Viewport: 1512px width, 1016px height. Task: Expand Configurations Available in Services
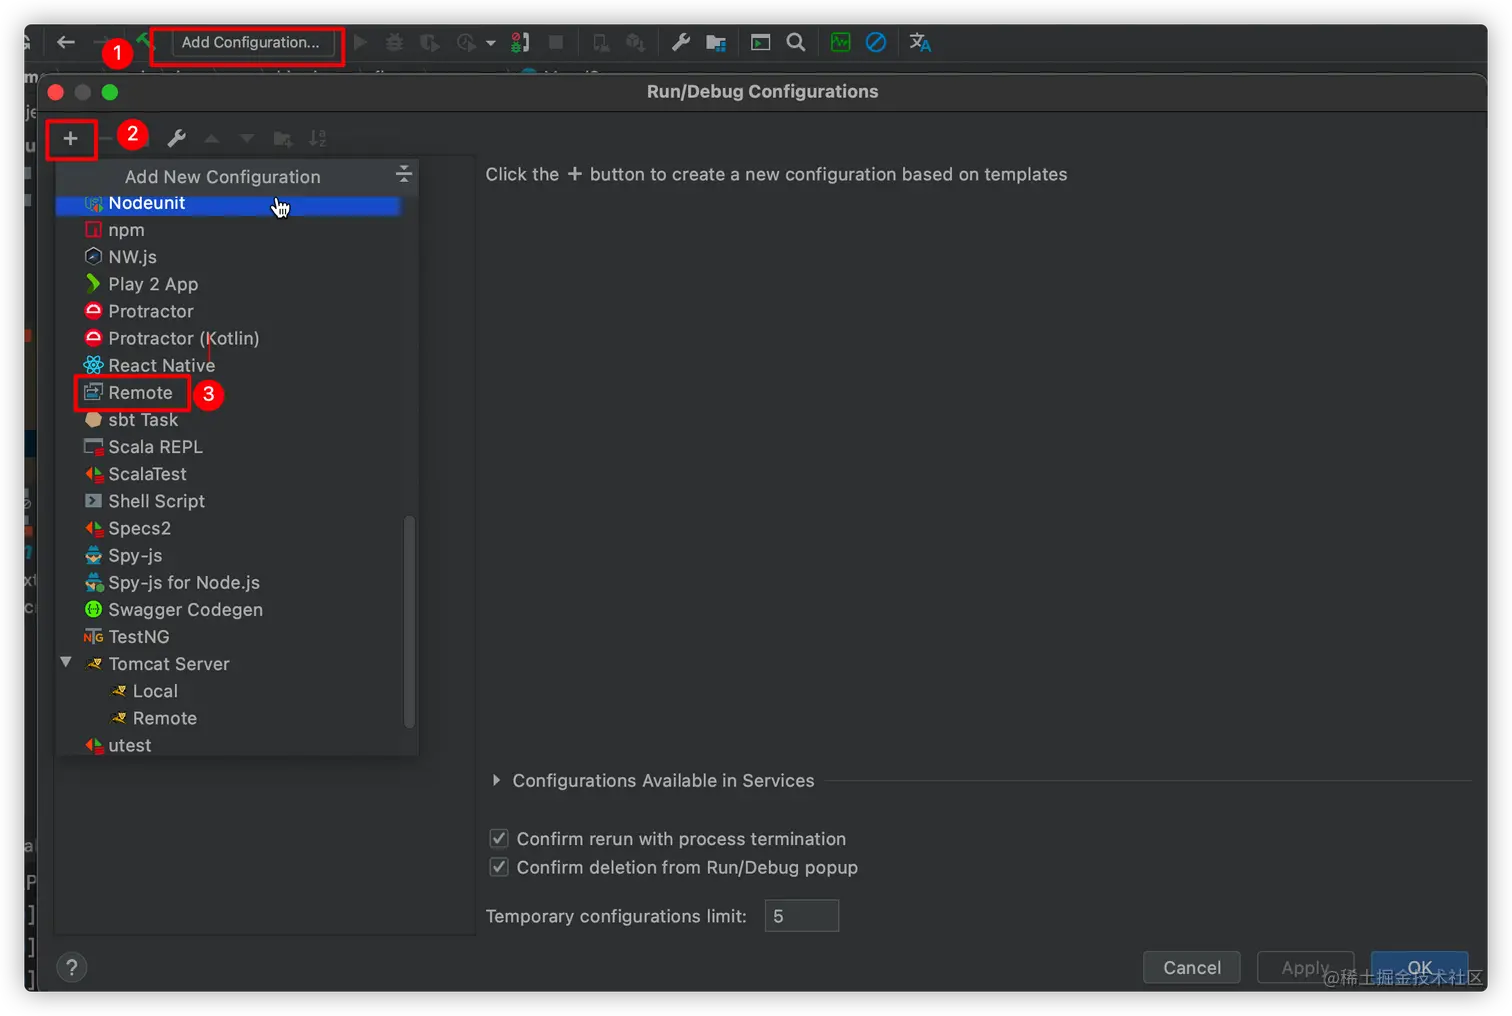[496, 780]
